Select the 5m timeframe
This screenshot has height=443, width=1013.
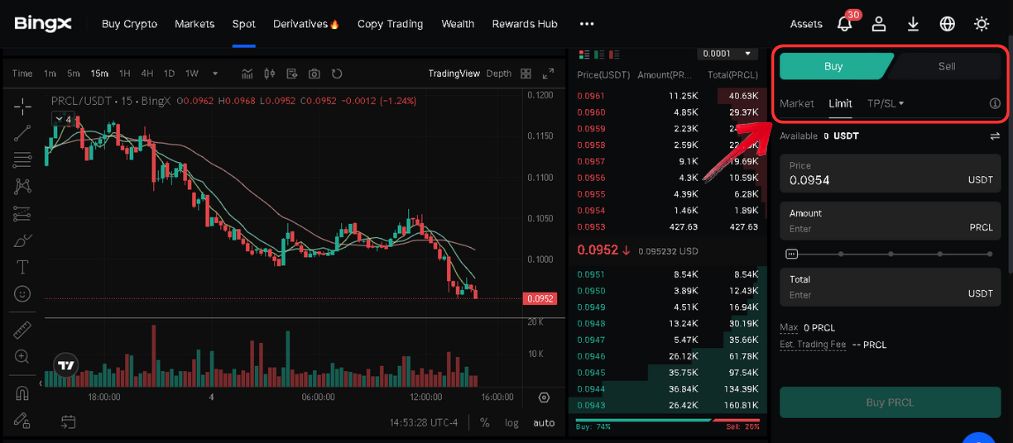tap(74, 74)
